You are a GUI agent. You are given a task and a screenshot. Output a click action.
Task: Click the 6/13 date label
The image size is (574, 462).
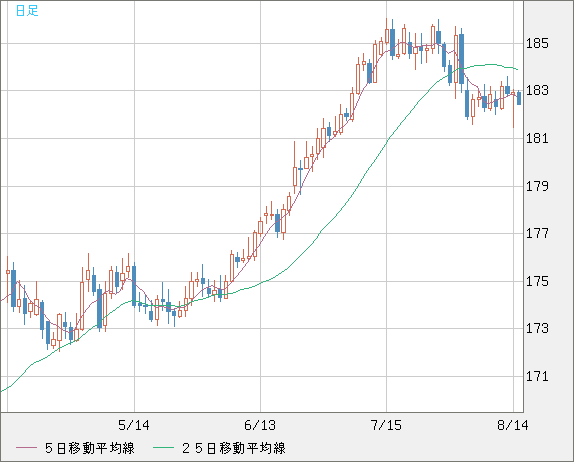click(x=260, y=425)
